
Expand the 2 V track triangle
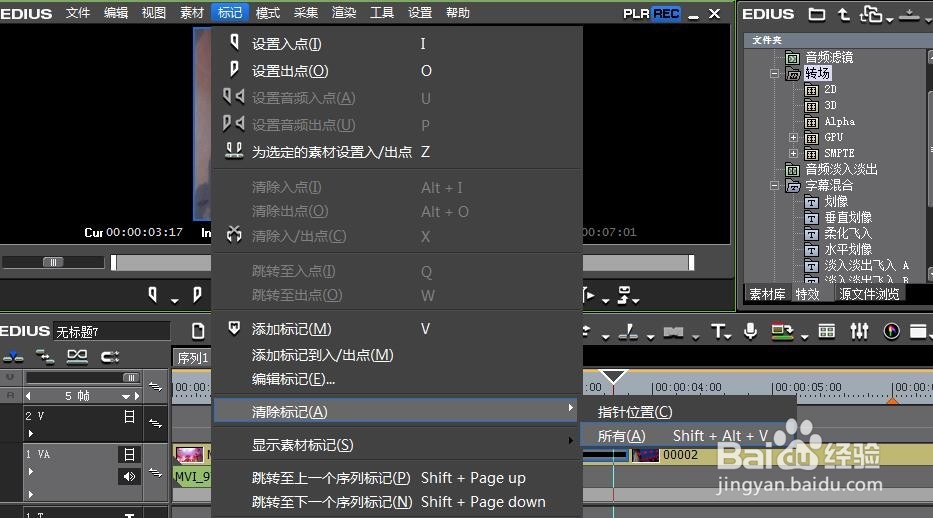click(x=30, y=434)
